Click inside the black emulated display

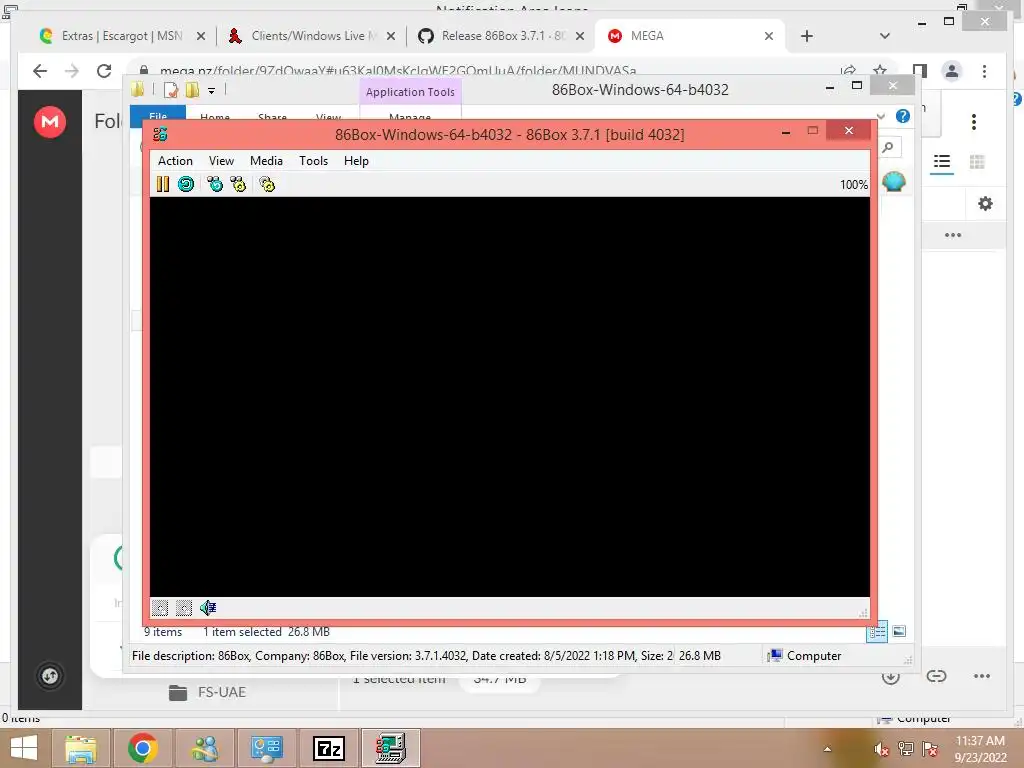click(x=509, y=396)
